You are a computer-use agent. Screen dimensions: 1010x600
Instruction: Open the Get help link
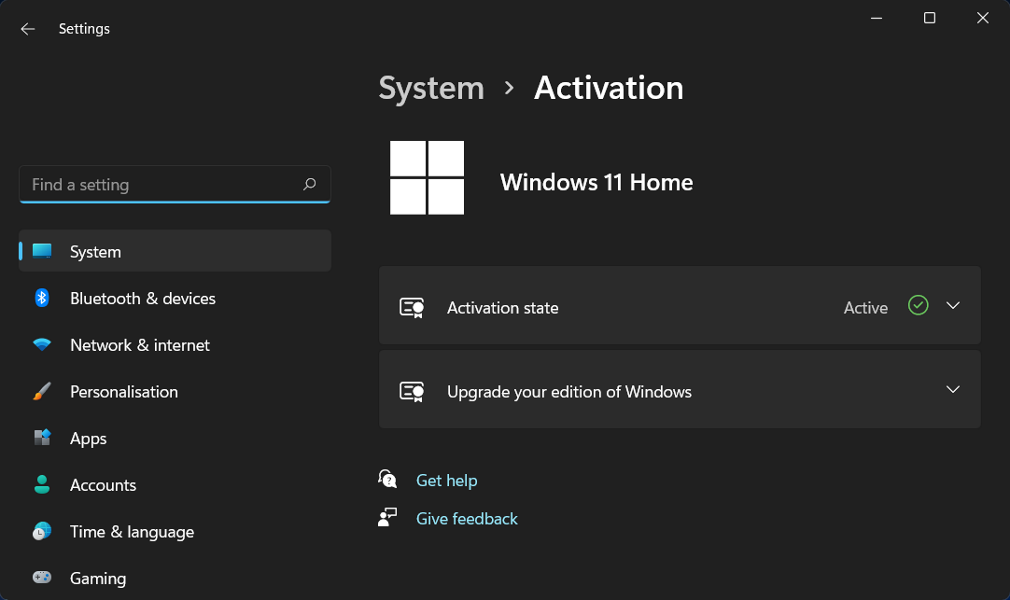[x=446, y=480]
